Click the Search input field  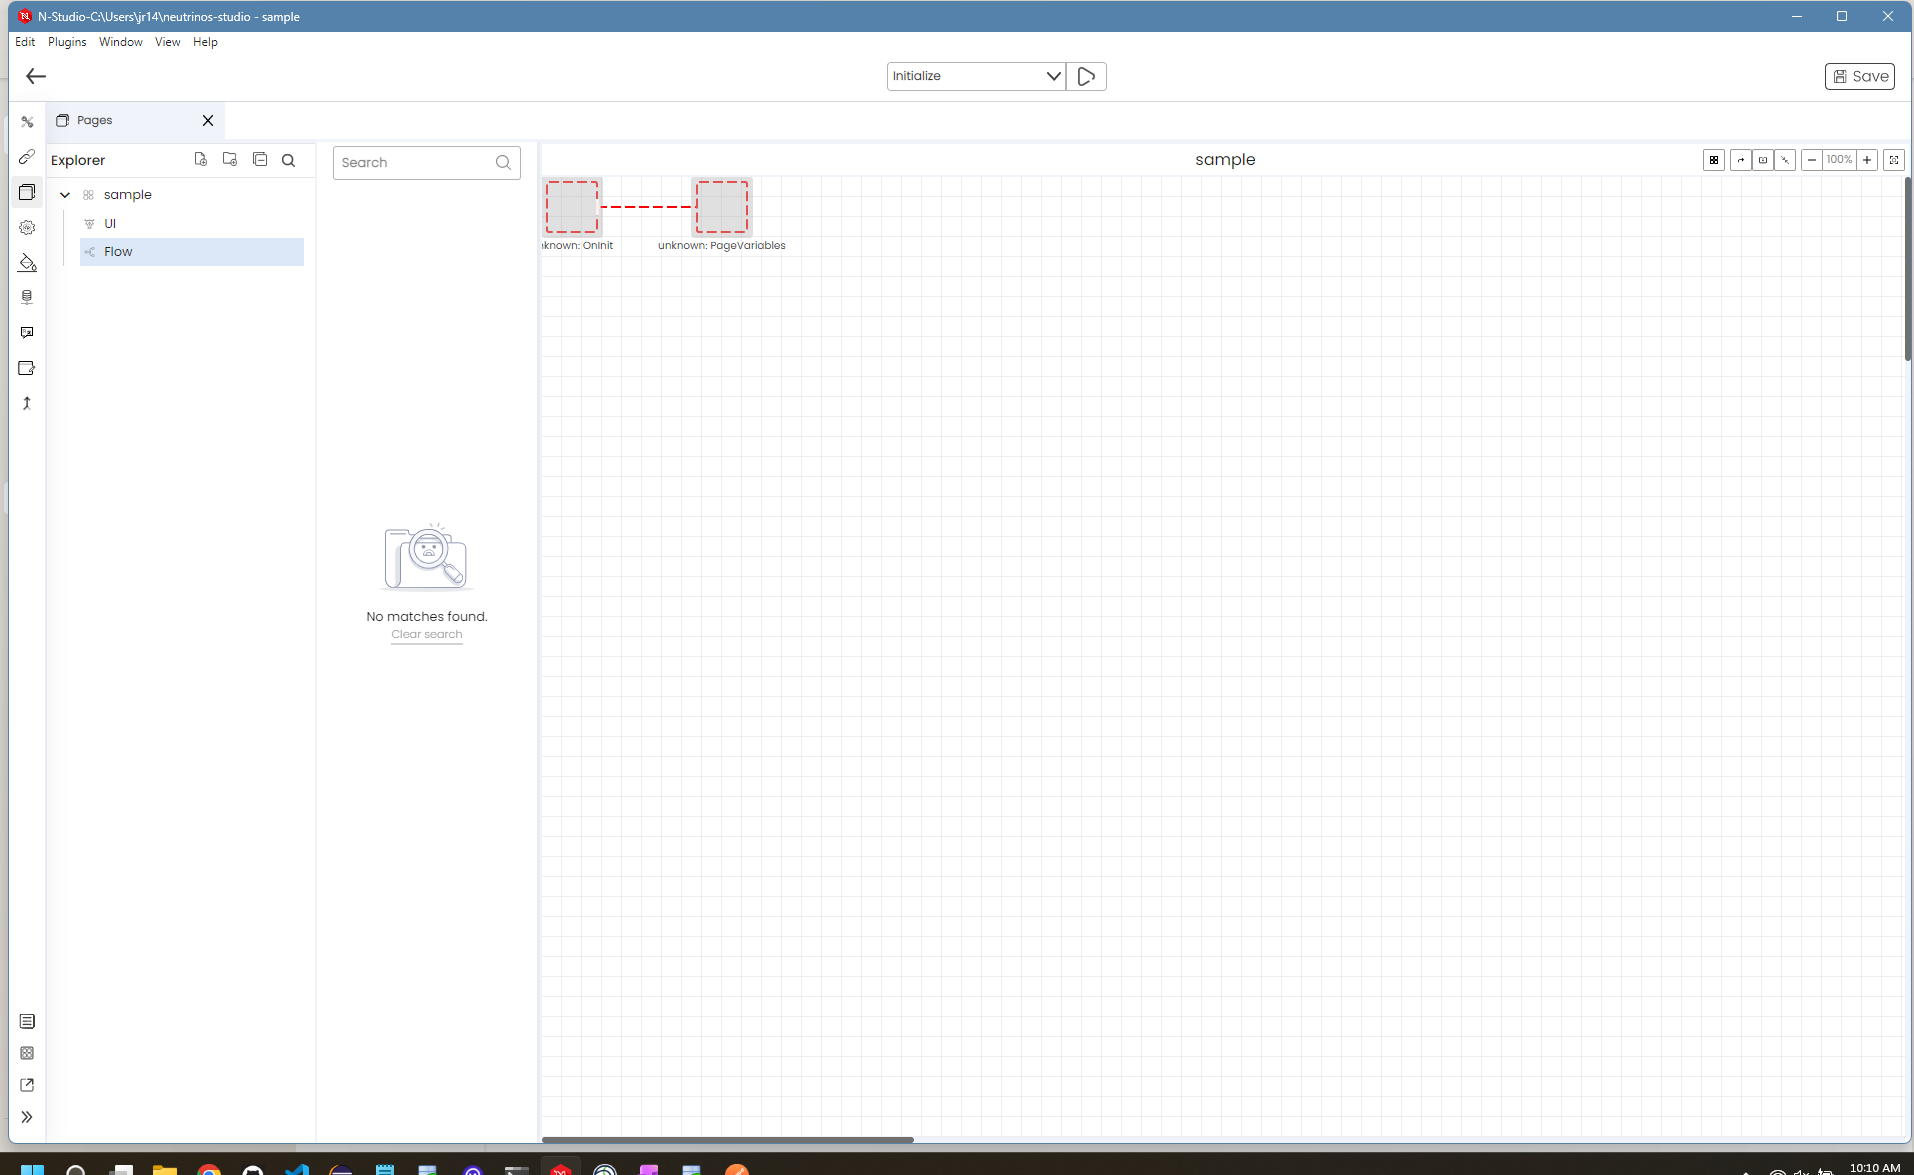(x=415, y=163)
